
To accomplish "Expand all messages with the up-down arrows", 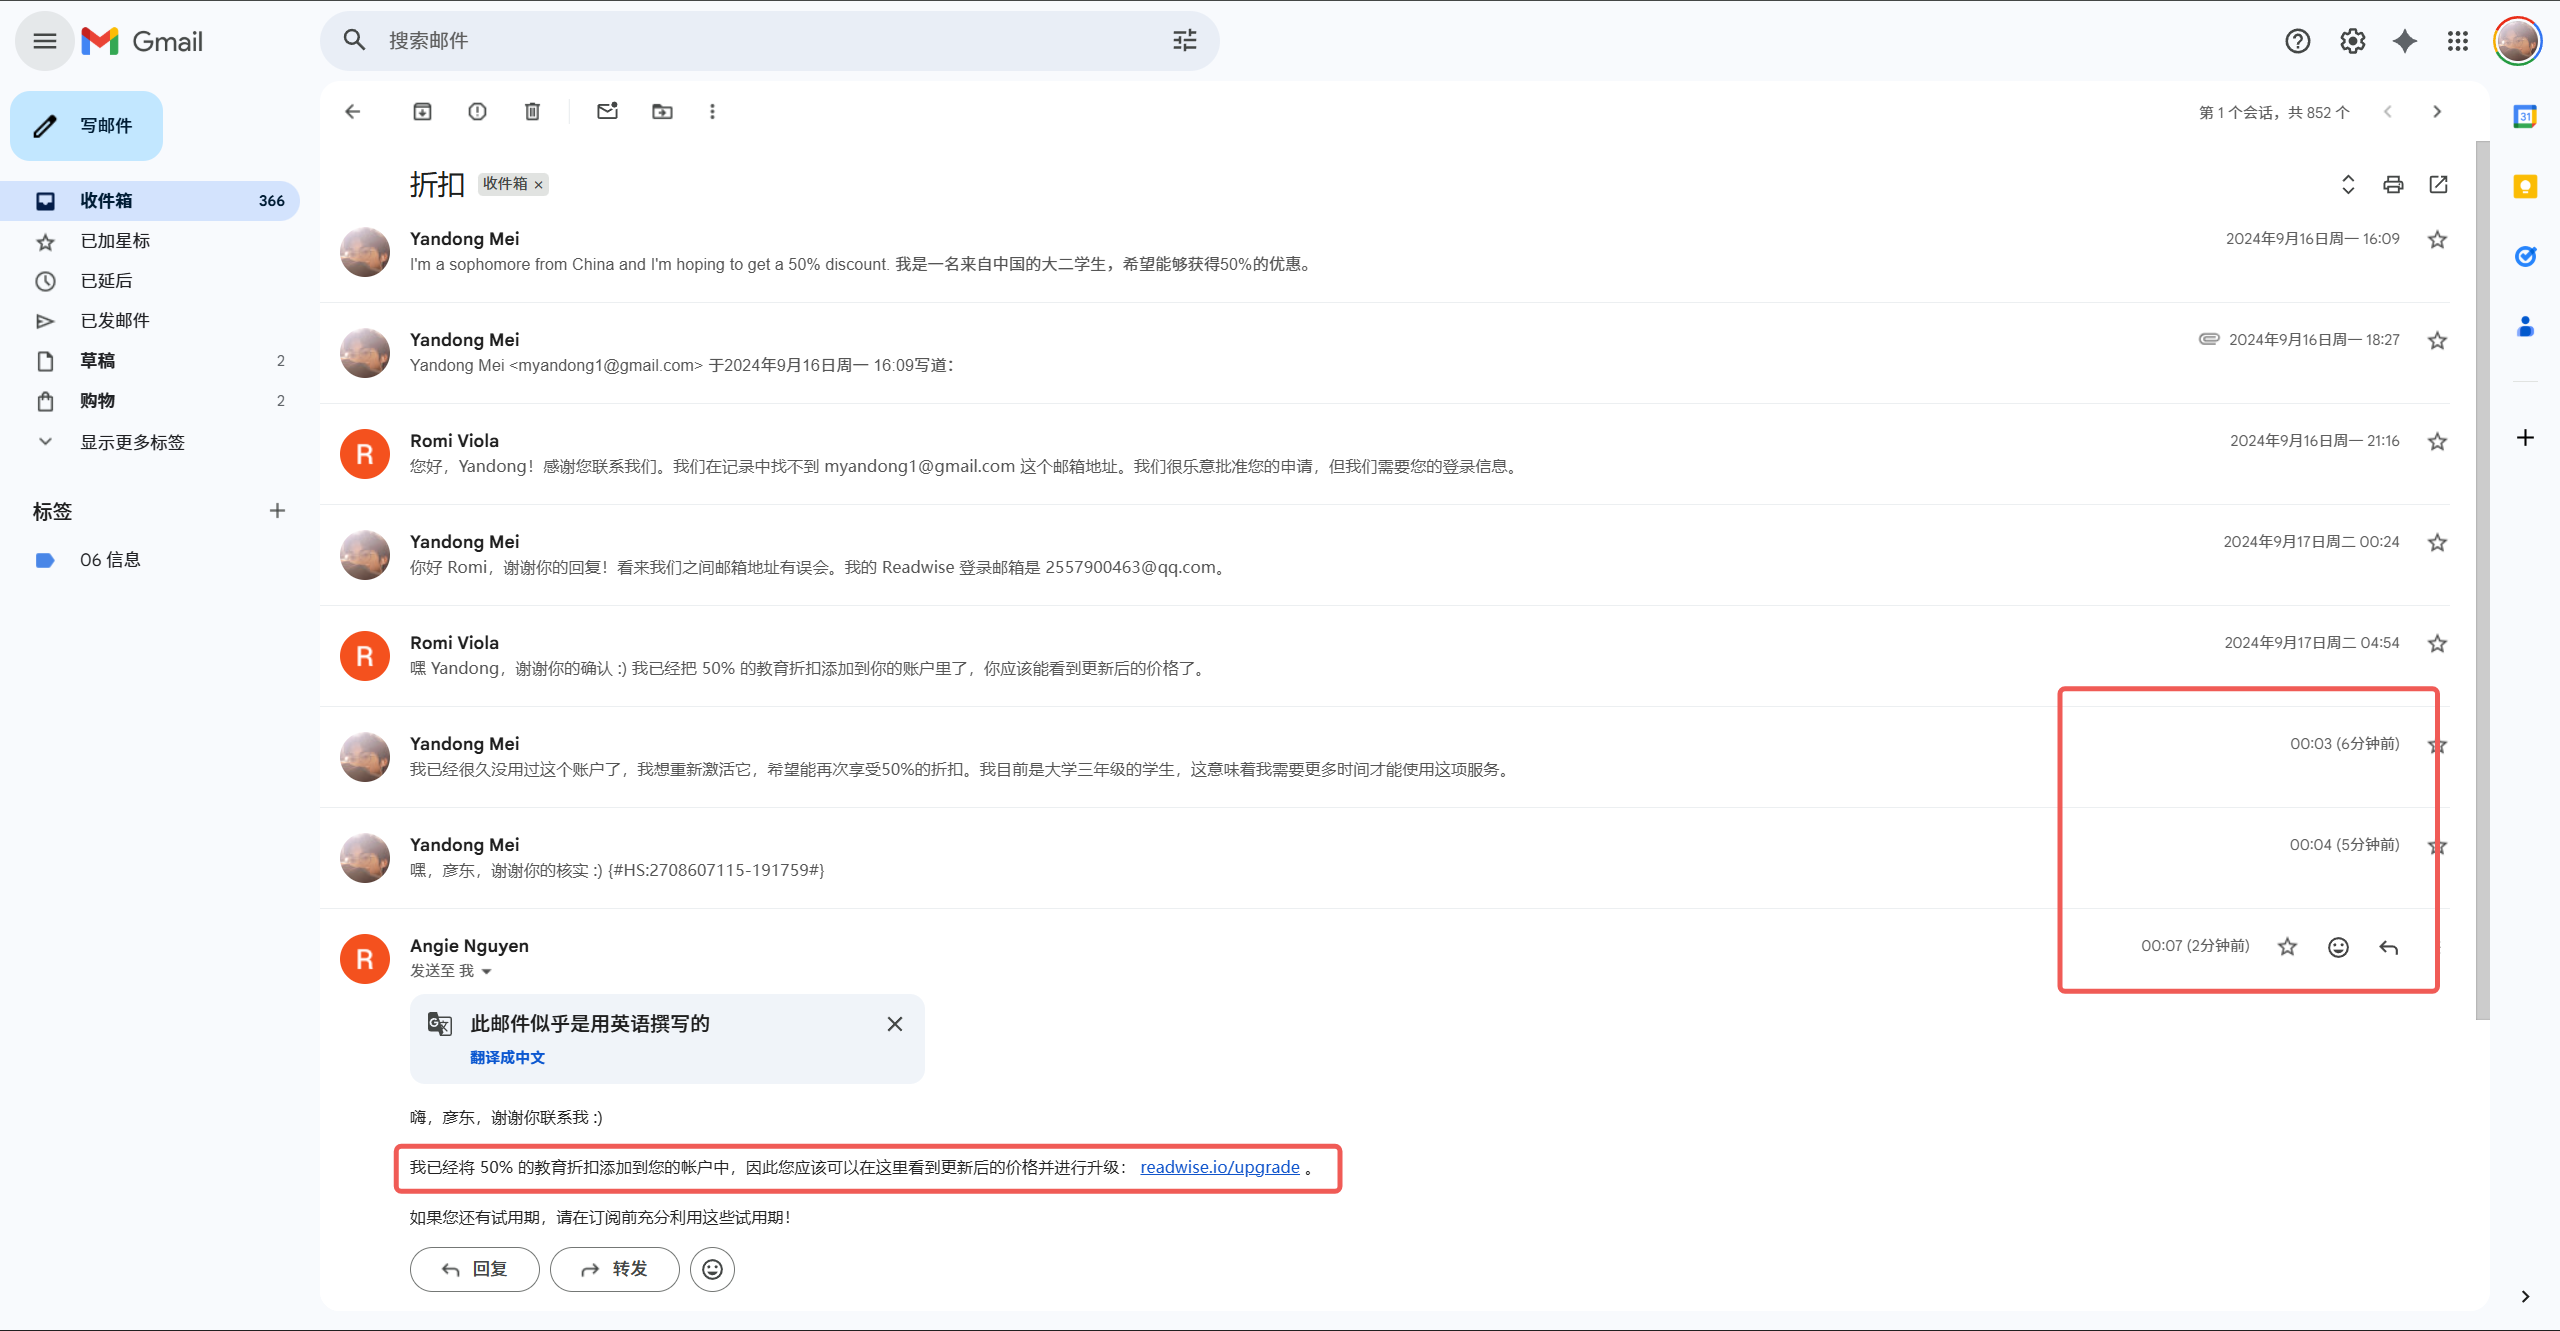I will (x=2348, y=185).
